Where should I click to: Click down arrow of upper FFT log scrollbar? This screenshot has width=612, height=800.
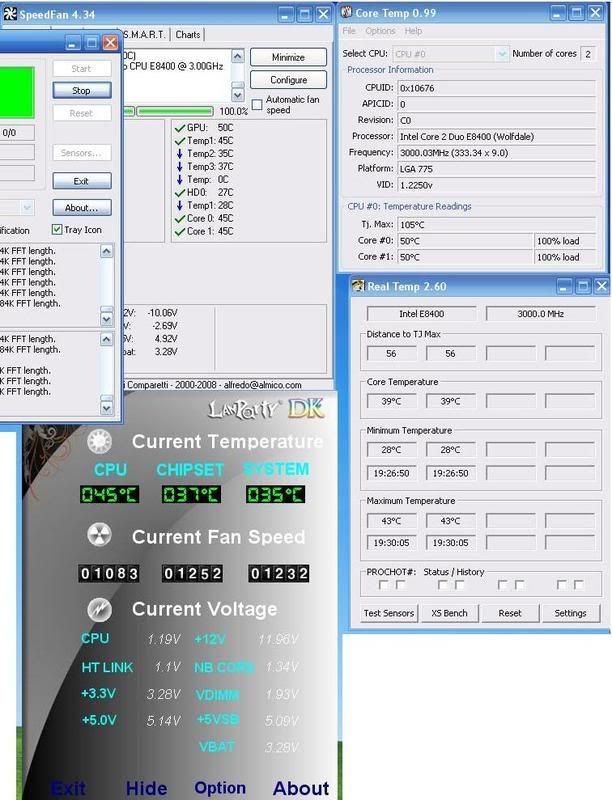[107, 319]
